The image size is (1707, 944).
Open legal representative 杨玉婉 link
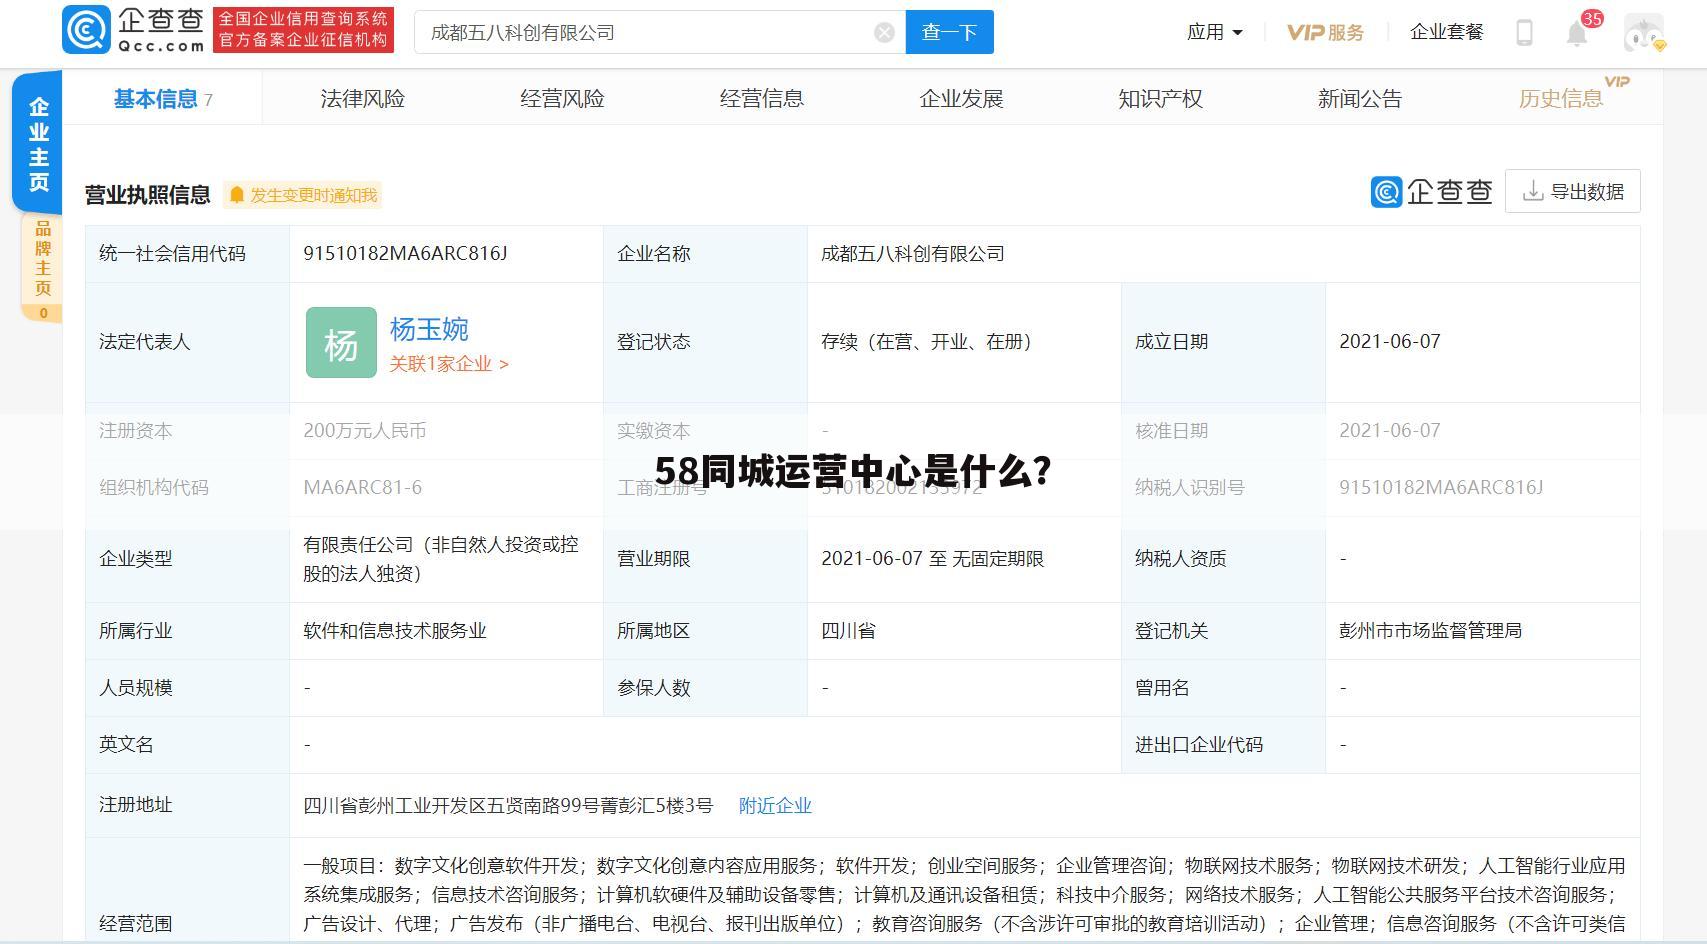(429, 329)
